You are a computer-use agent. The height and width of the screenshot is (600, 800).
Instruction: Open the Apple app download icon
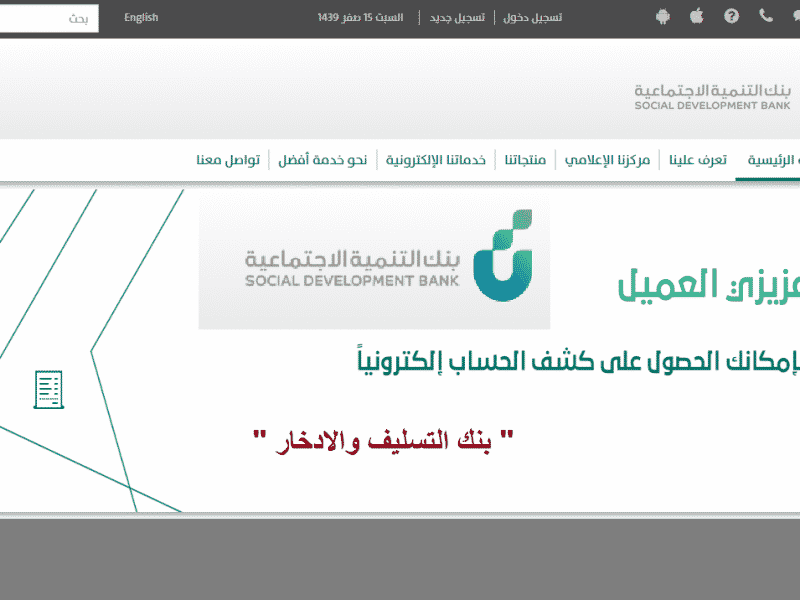coord(696,16)
